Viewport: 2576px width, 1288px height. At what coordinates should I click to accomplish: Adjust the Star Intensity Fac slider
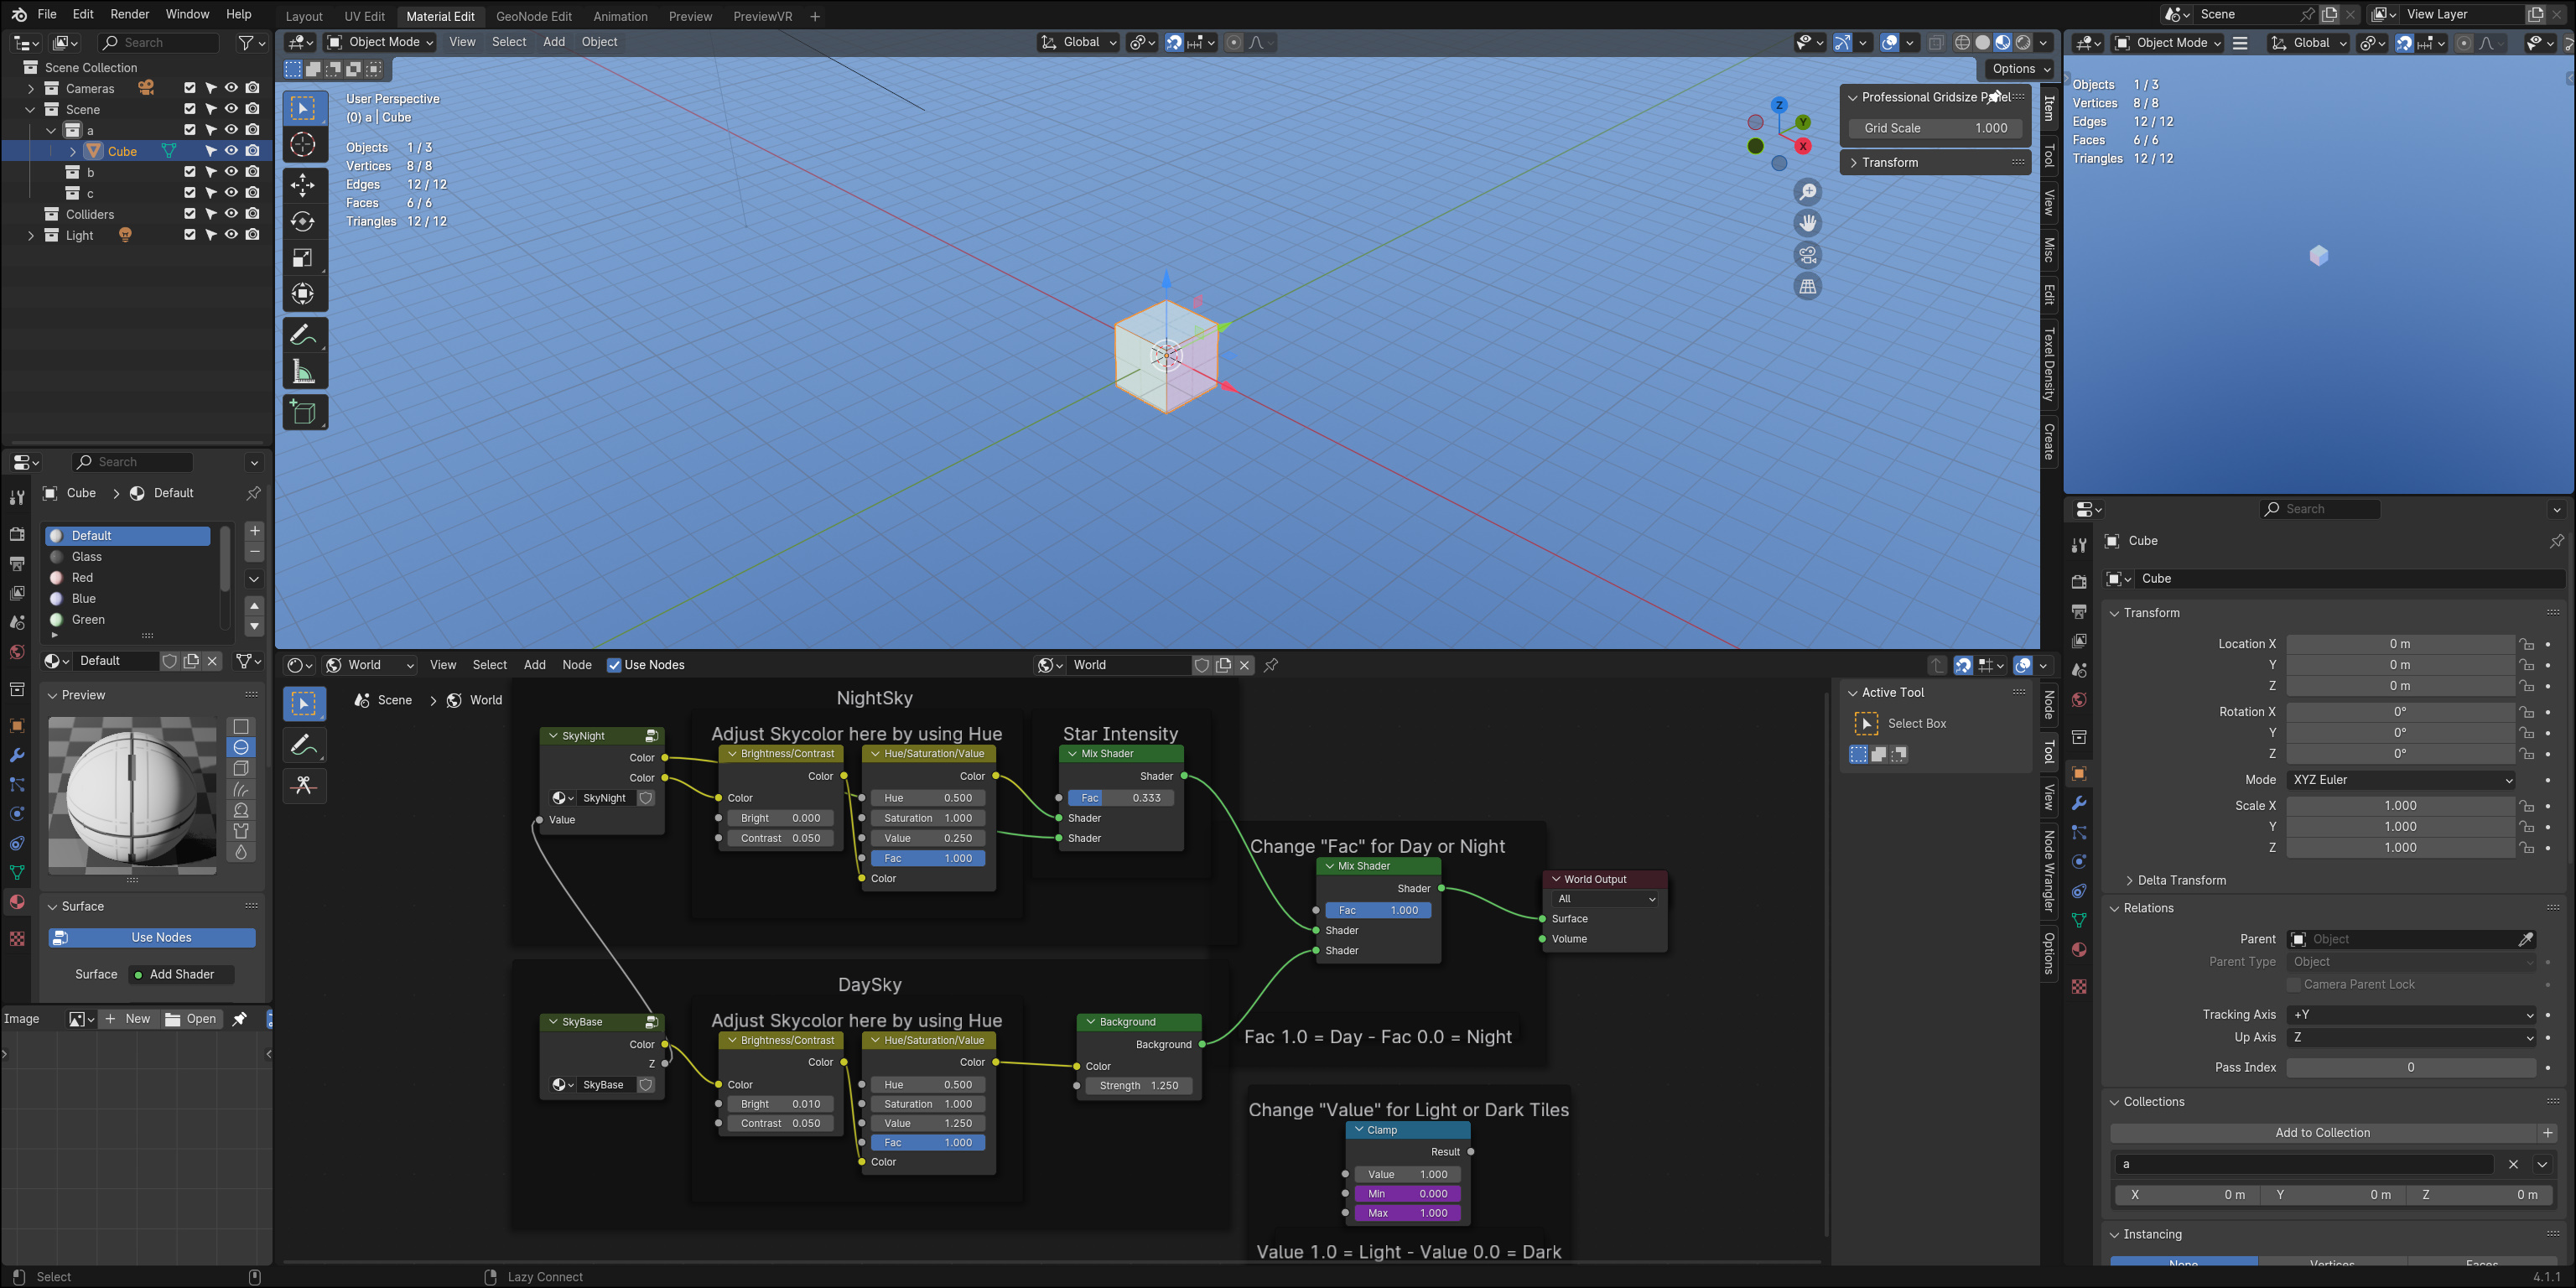1120,798
